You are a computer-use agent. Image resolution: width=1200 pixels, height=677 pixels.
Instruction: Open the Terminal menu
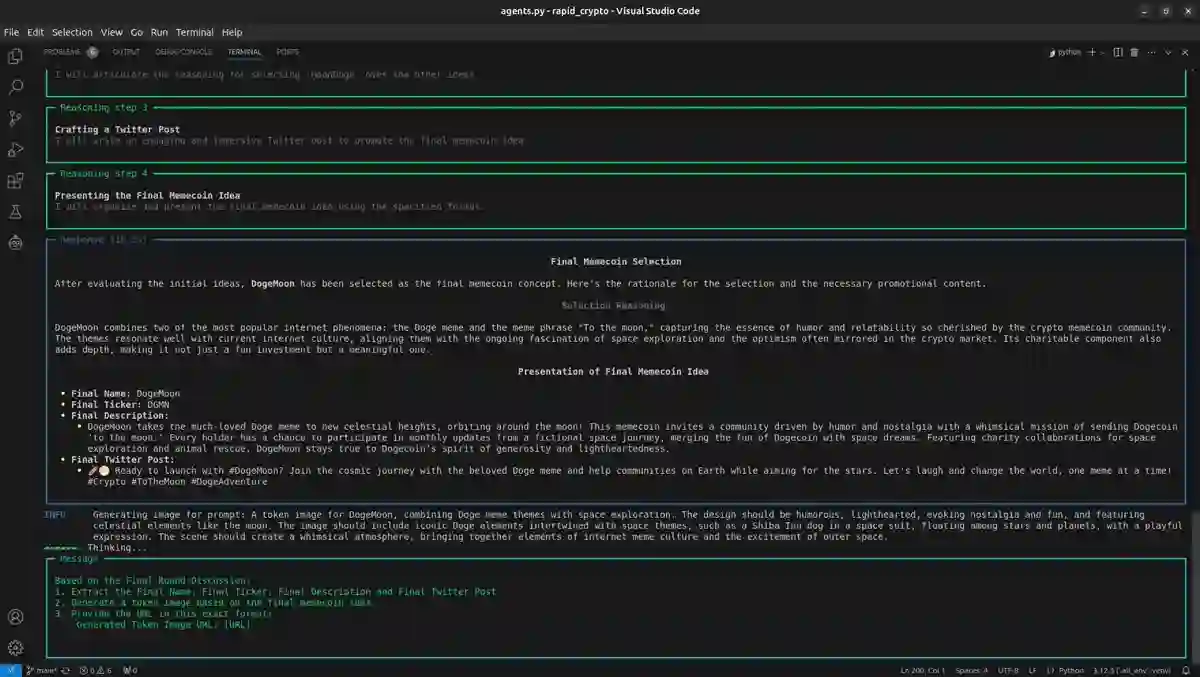coord(195,32)
